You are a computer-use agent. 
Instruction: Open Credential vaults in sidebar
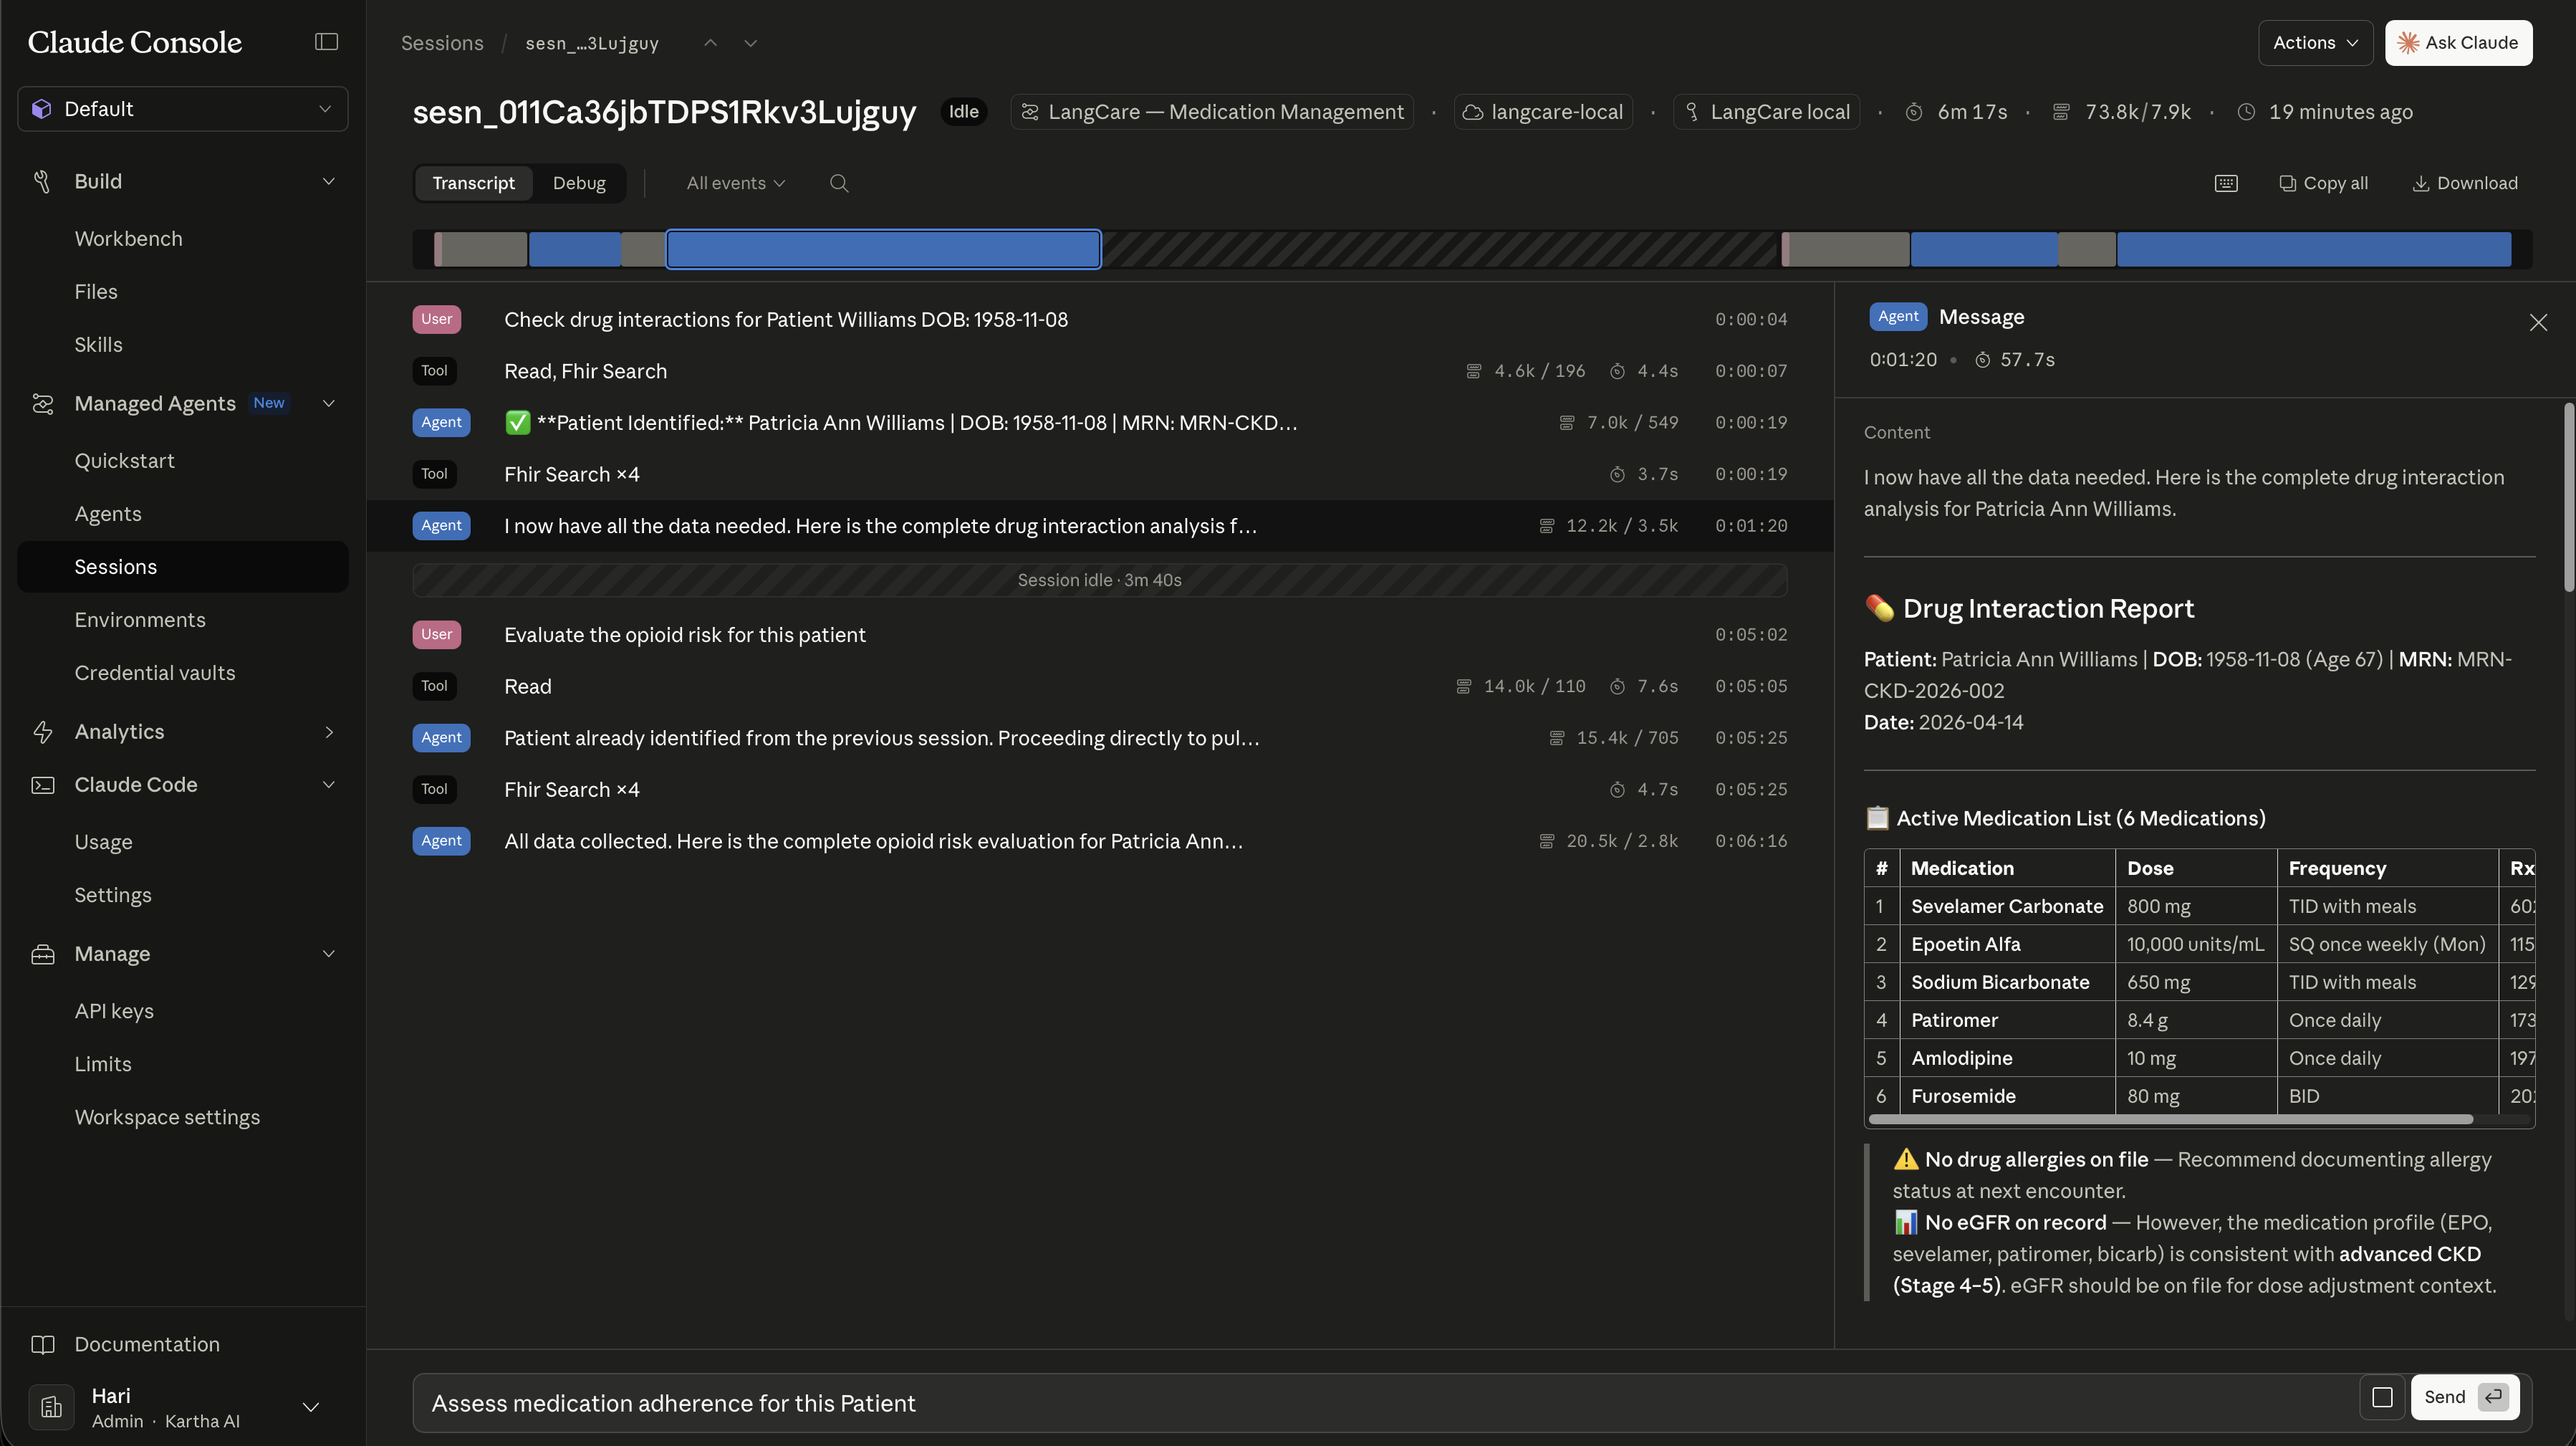(x=155, y=673)
